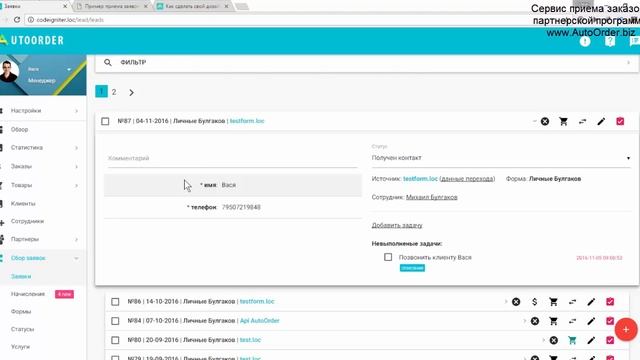This screenshot has width=640, height=360.
Task: Click pink task-check icon on lead №86
Action: click(610, 302)
